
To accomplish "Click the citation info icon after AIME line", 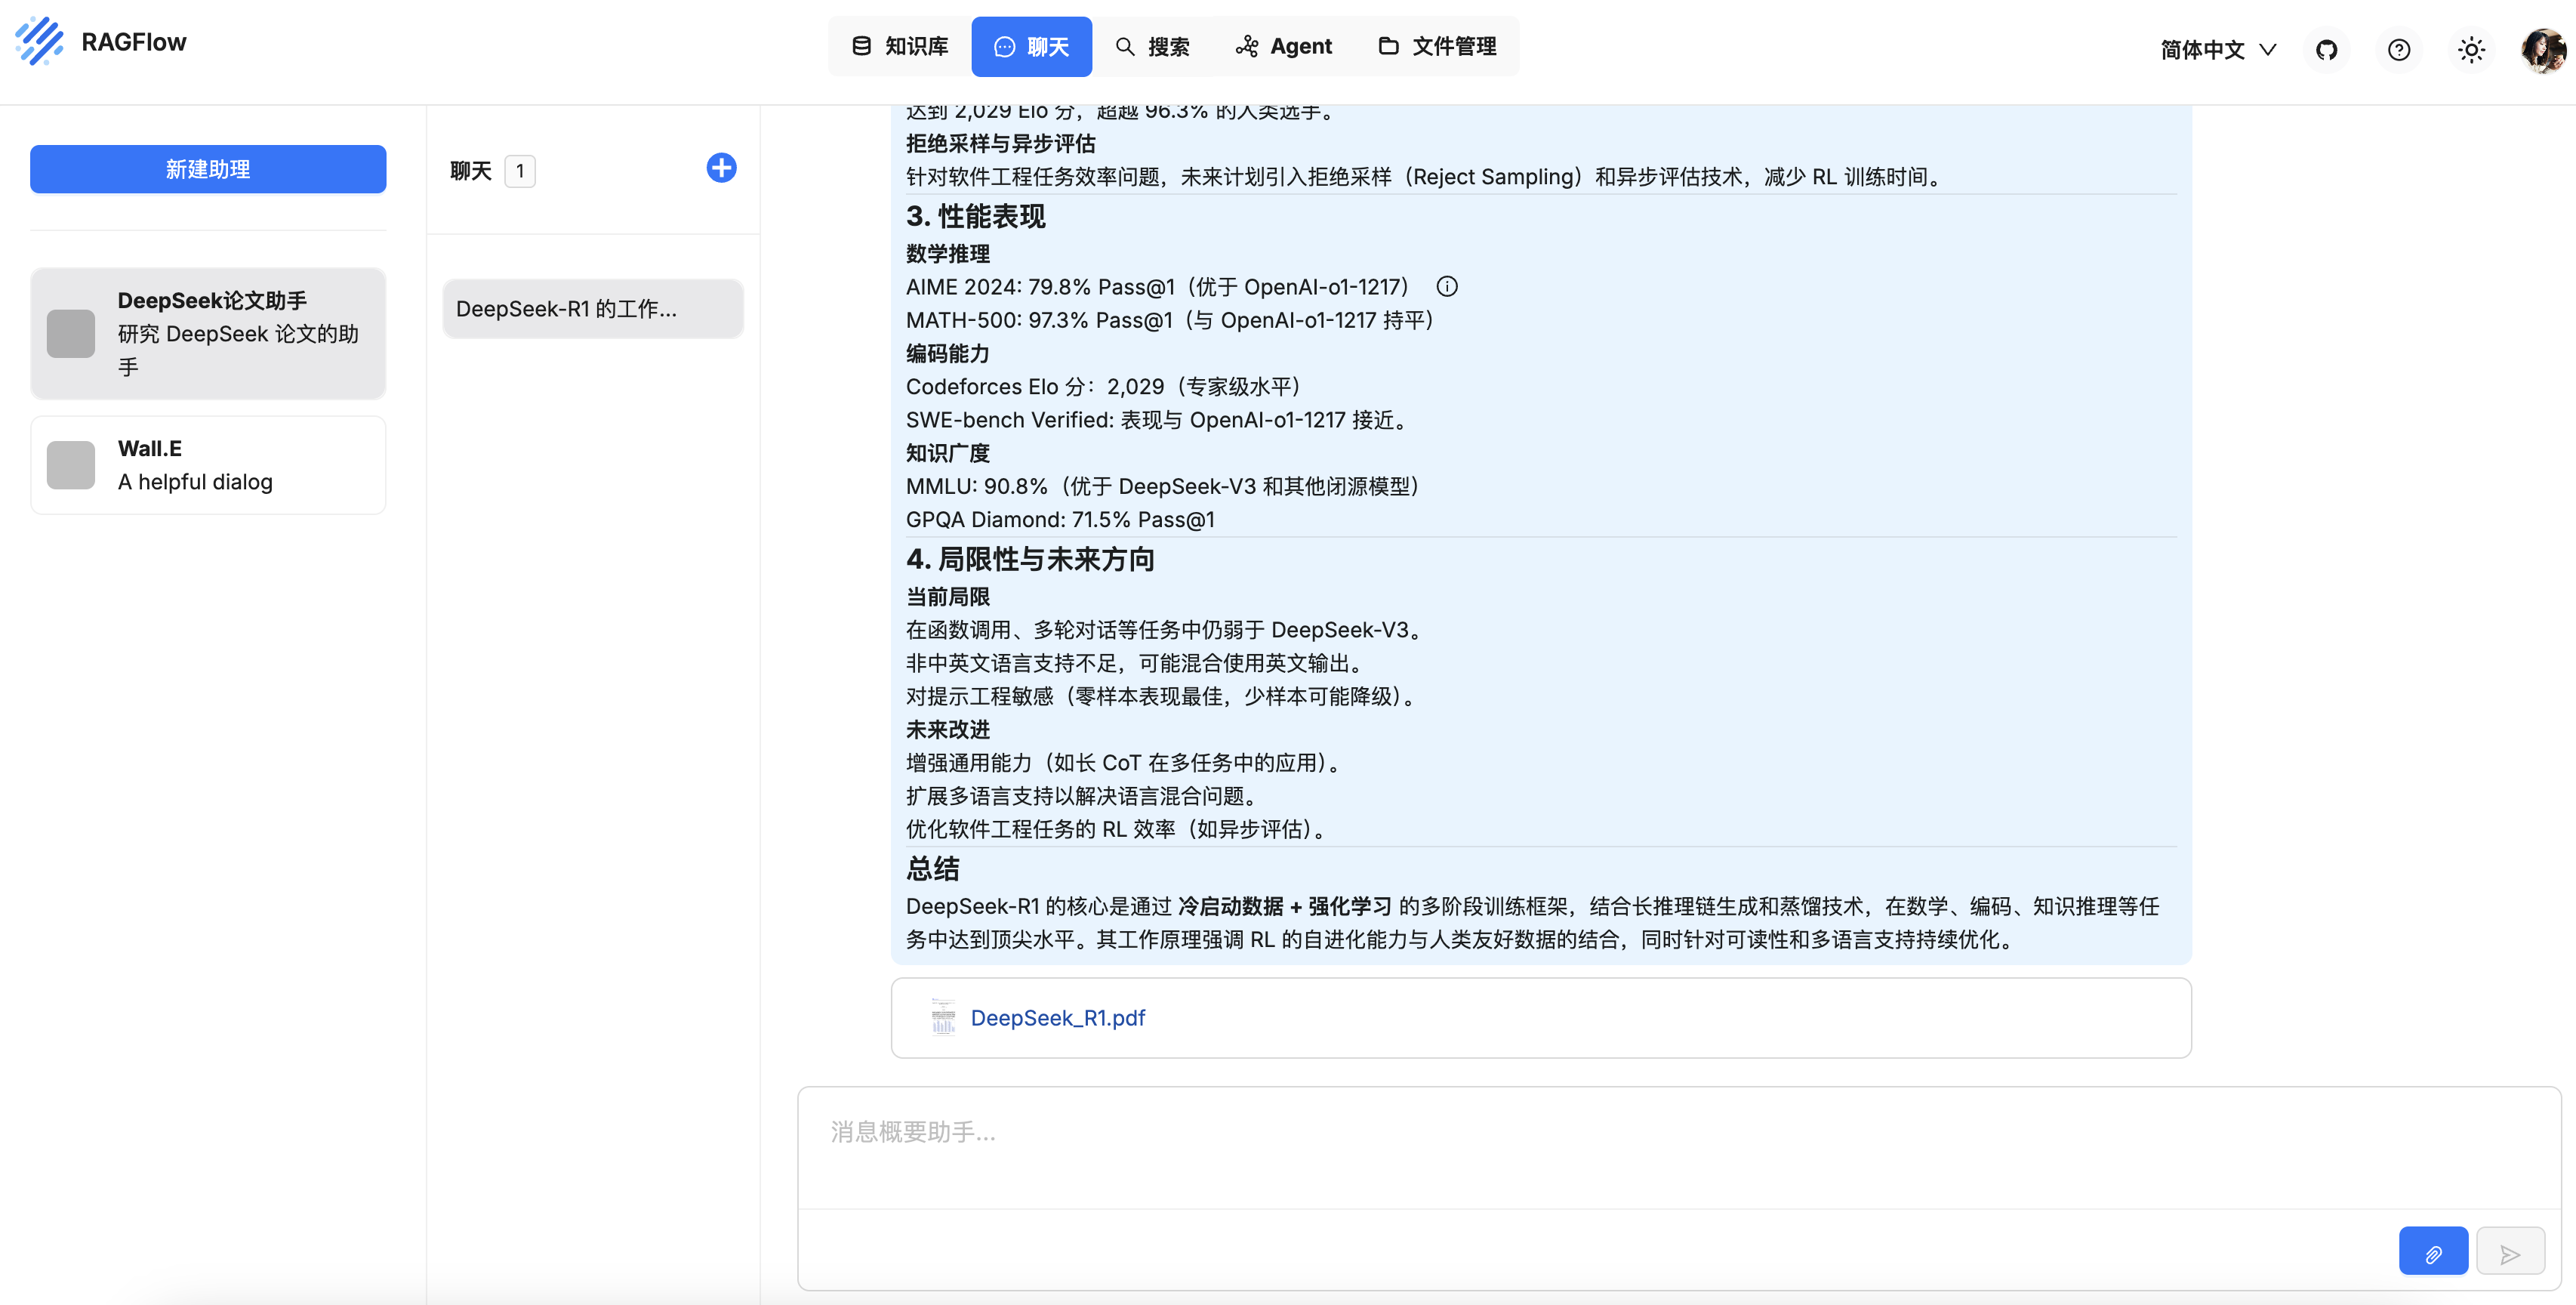I will point(1446,287).
